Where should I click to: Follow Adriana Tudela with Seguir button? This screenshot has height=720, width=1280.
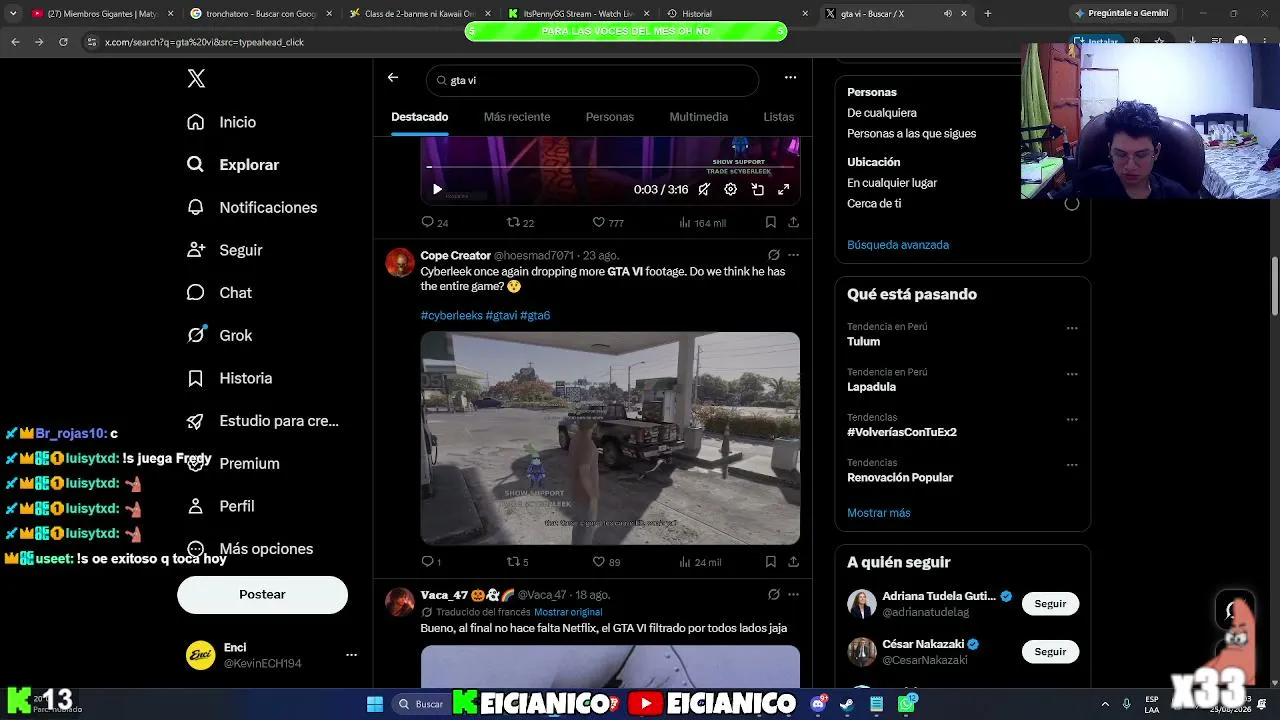pos(1050,604)
